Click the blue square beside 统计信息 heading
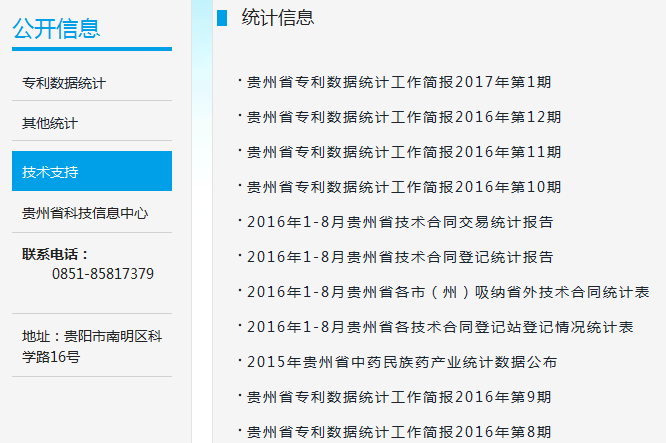This screenshot has width=666, height=443. pyautogui.click(x=222, y=17)
